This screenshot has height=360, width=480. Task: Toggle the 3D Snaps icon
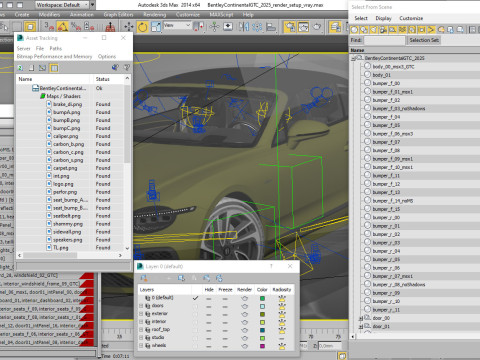(49, 27)
